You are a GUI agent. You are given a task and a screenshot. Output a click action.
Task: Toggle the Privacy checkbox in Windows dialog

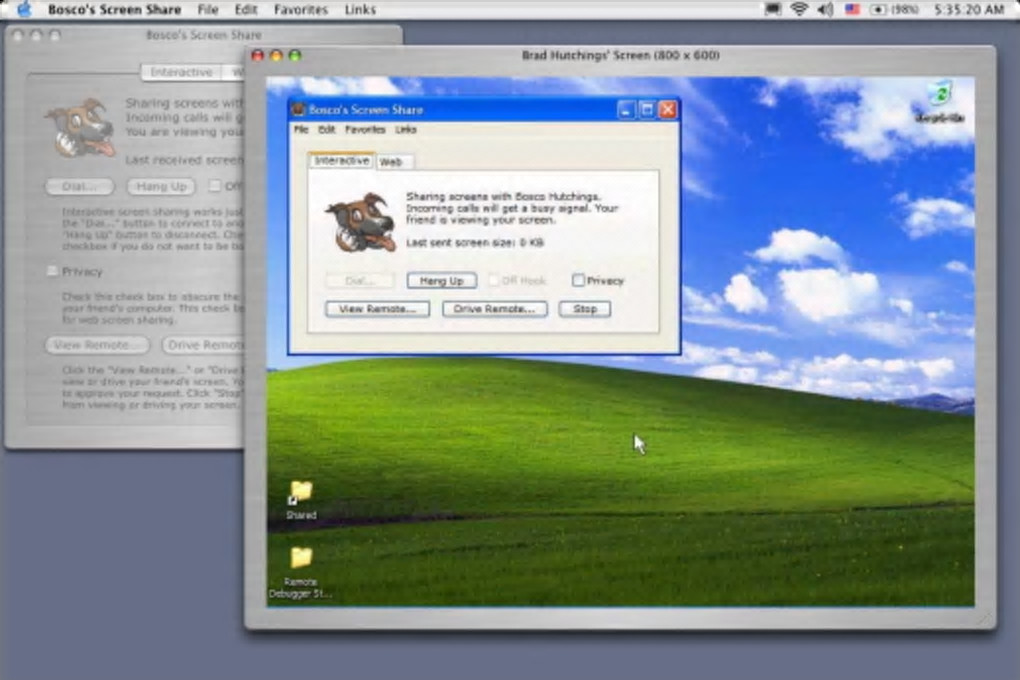pyautogui.click(x=578, y=280)
